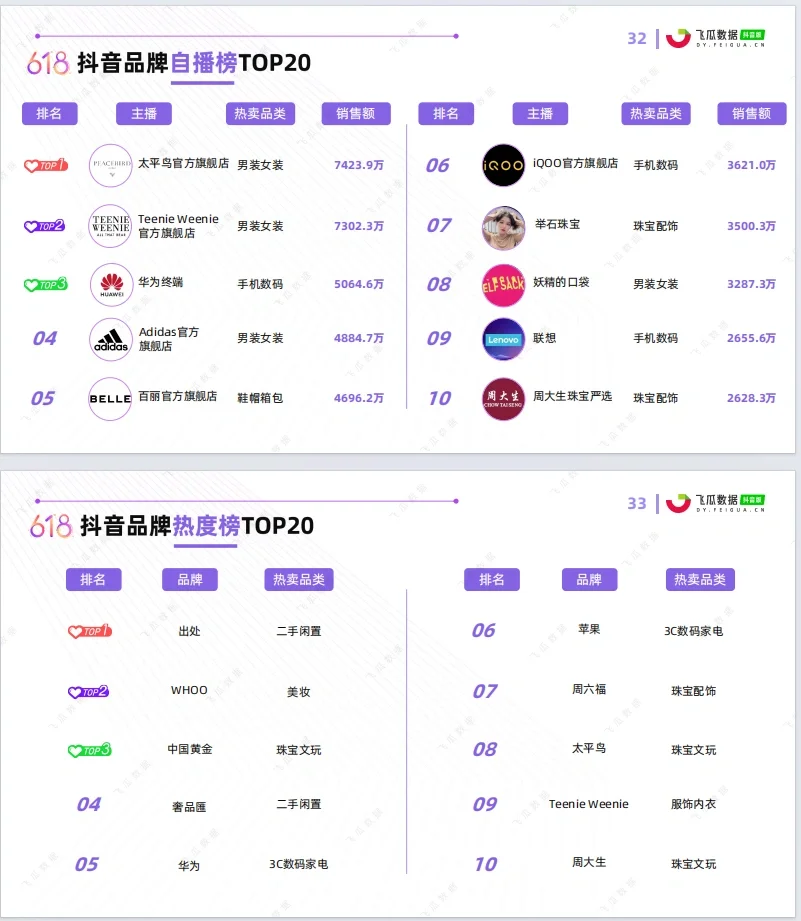801x921 pixels.
Task: Click brand 奢品匯 in the popularity list
Action: click(x=189, y=807)
